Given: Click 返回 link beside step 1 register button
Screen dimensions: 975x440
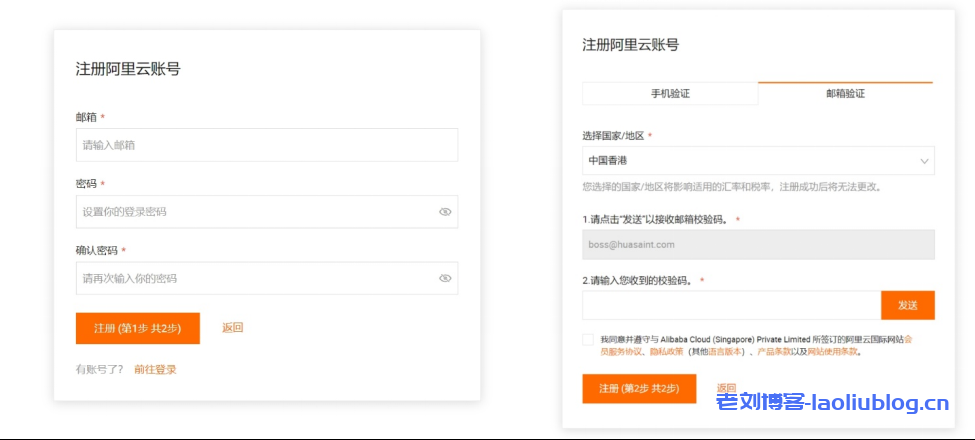Looking at the screenshot, I should (233, 328).
